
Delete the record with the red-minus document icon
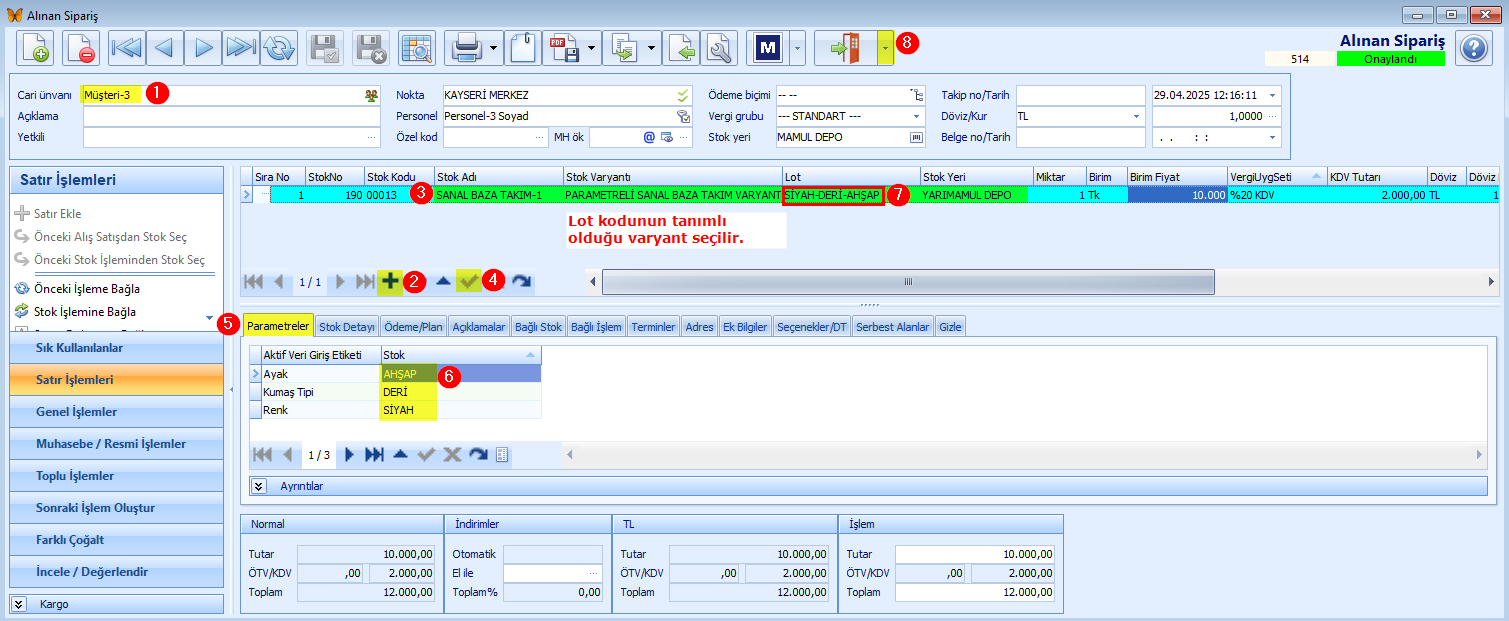[x=81, y=48]
